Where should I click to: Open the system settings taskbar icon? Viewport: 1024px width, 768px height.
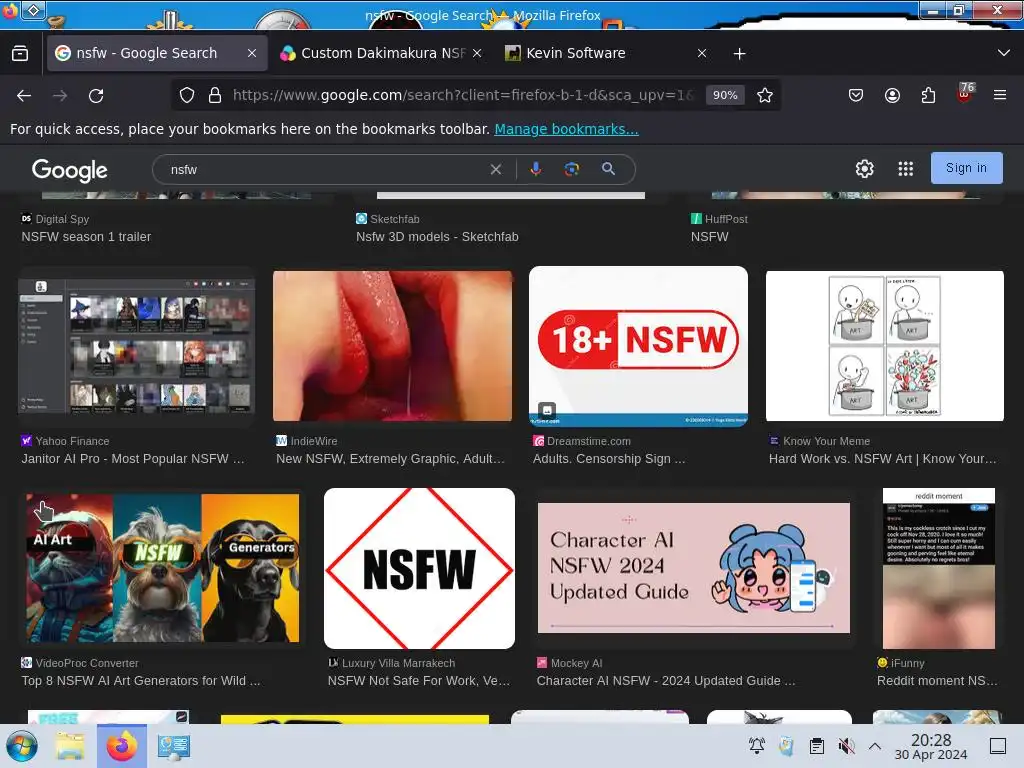pos(174,746)
